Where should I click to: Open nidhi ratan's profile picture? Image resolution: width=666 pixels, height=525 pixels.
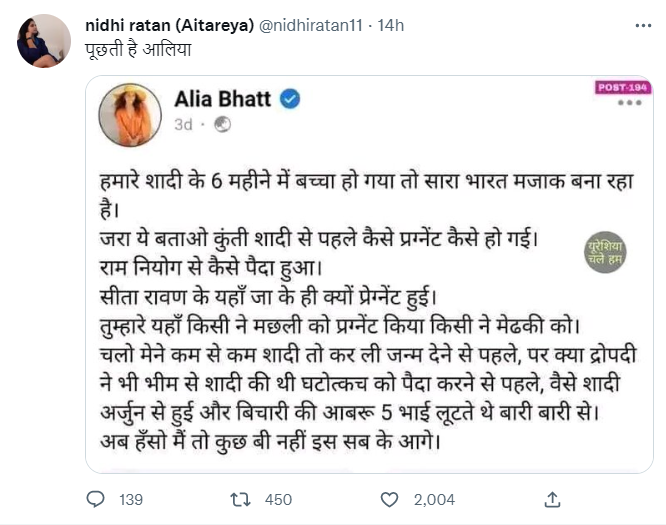[x=43, y=41]
